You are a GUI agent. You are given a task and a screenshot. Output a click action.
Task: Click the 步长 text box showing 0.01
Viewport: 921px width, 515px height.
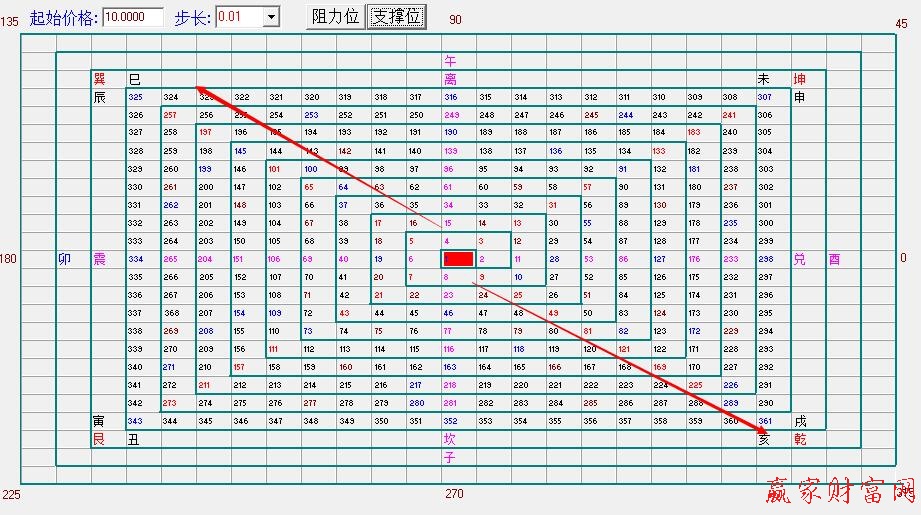click(x=238, y=17)
